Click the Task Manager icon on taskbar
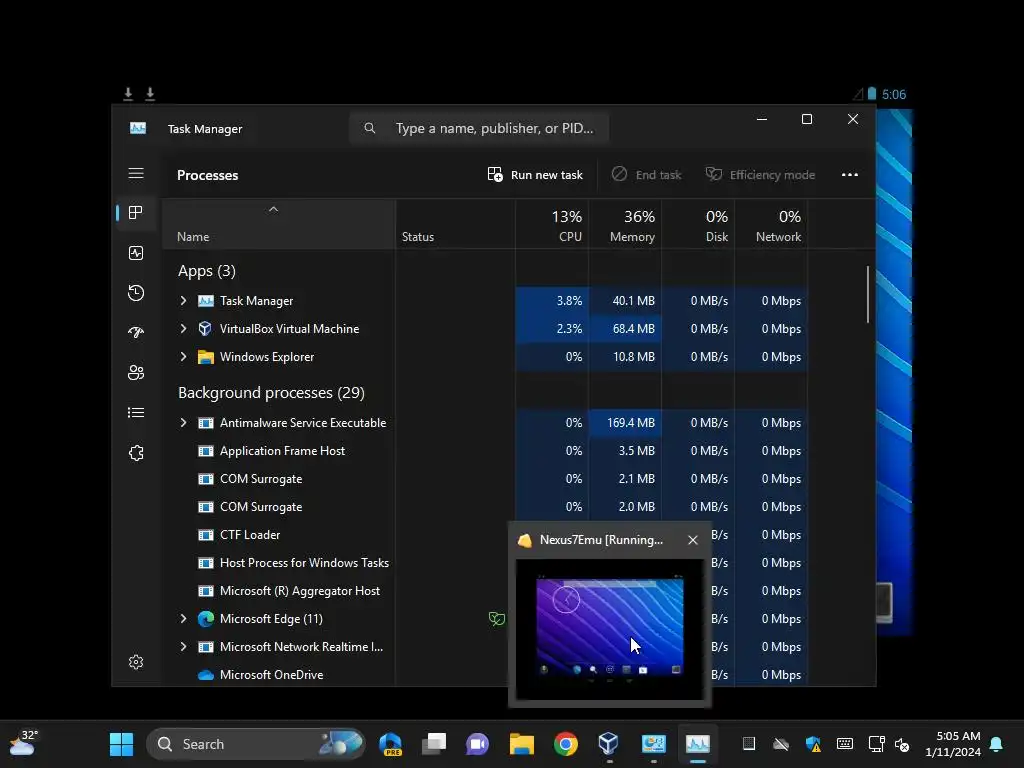Viewport: 1024px width, 768px height. [x=697, y=744]
